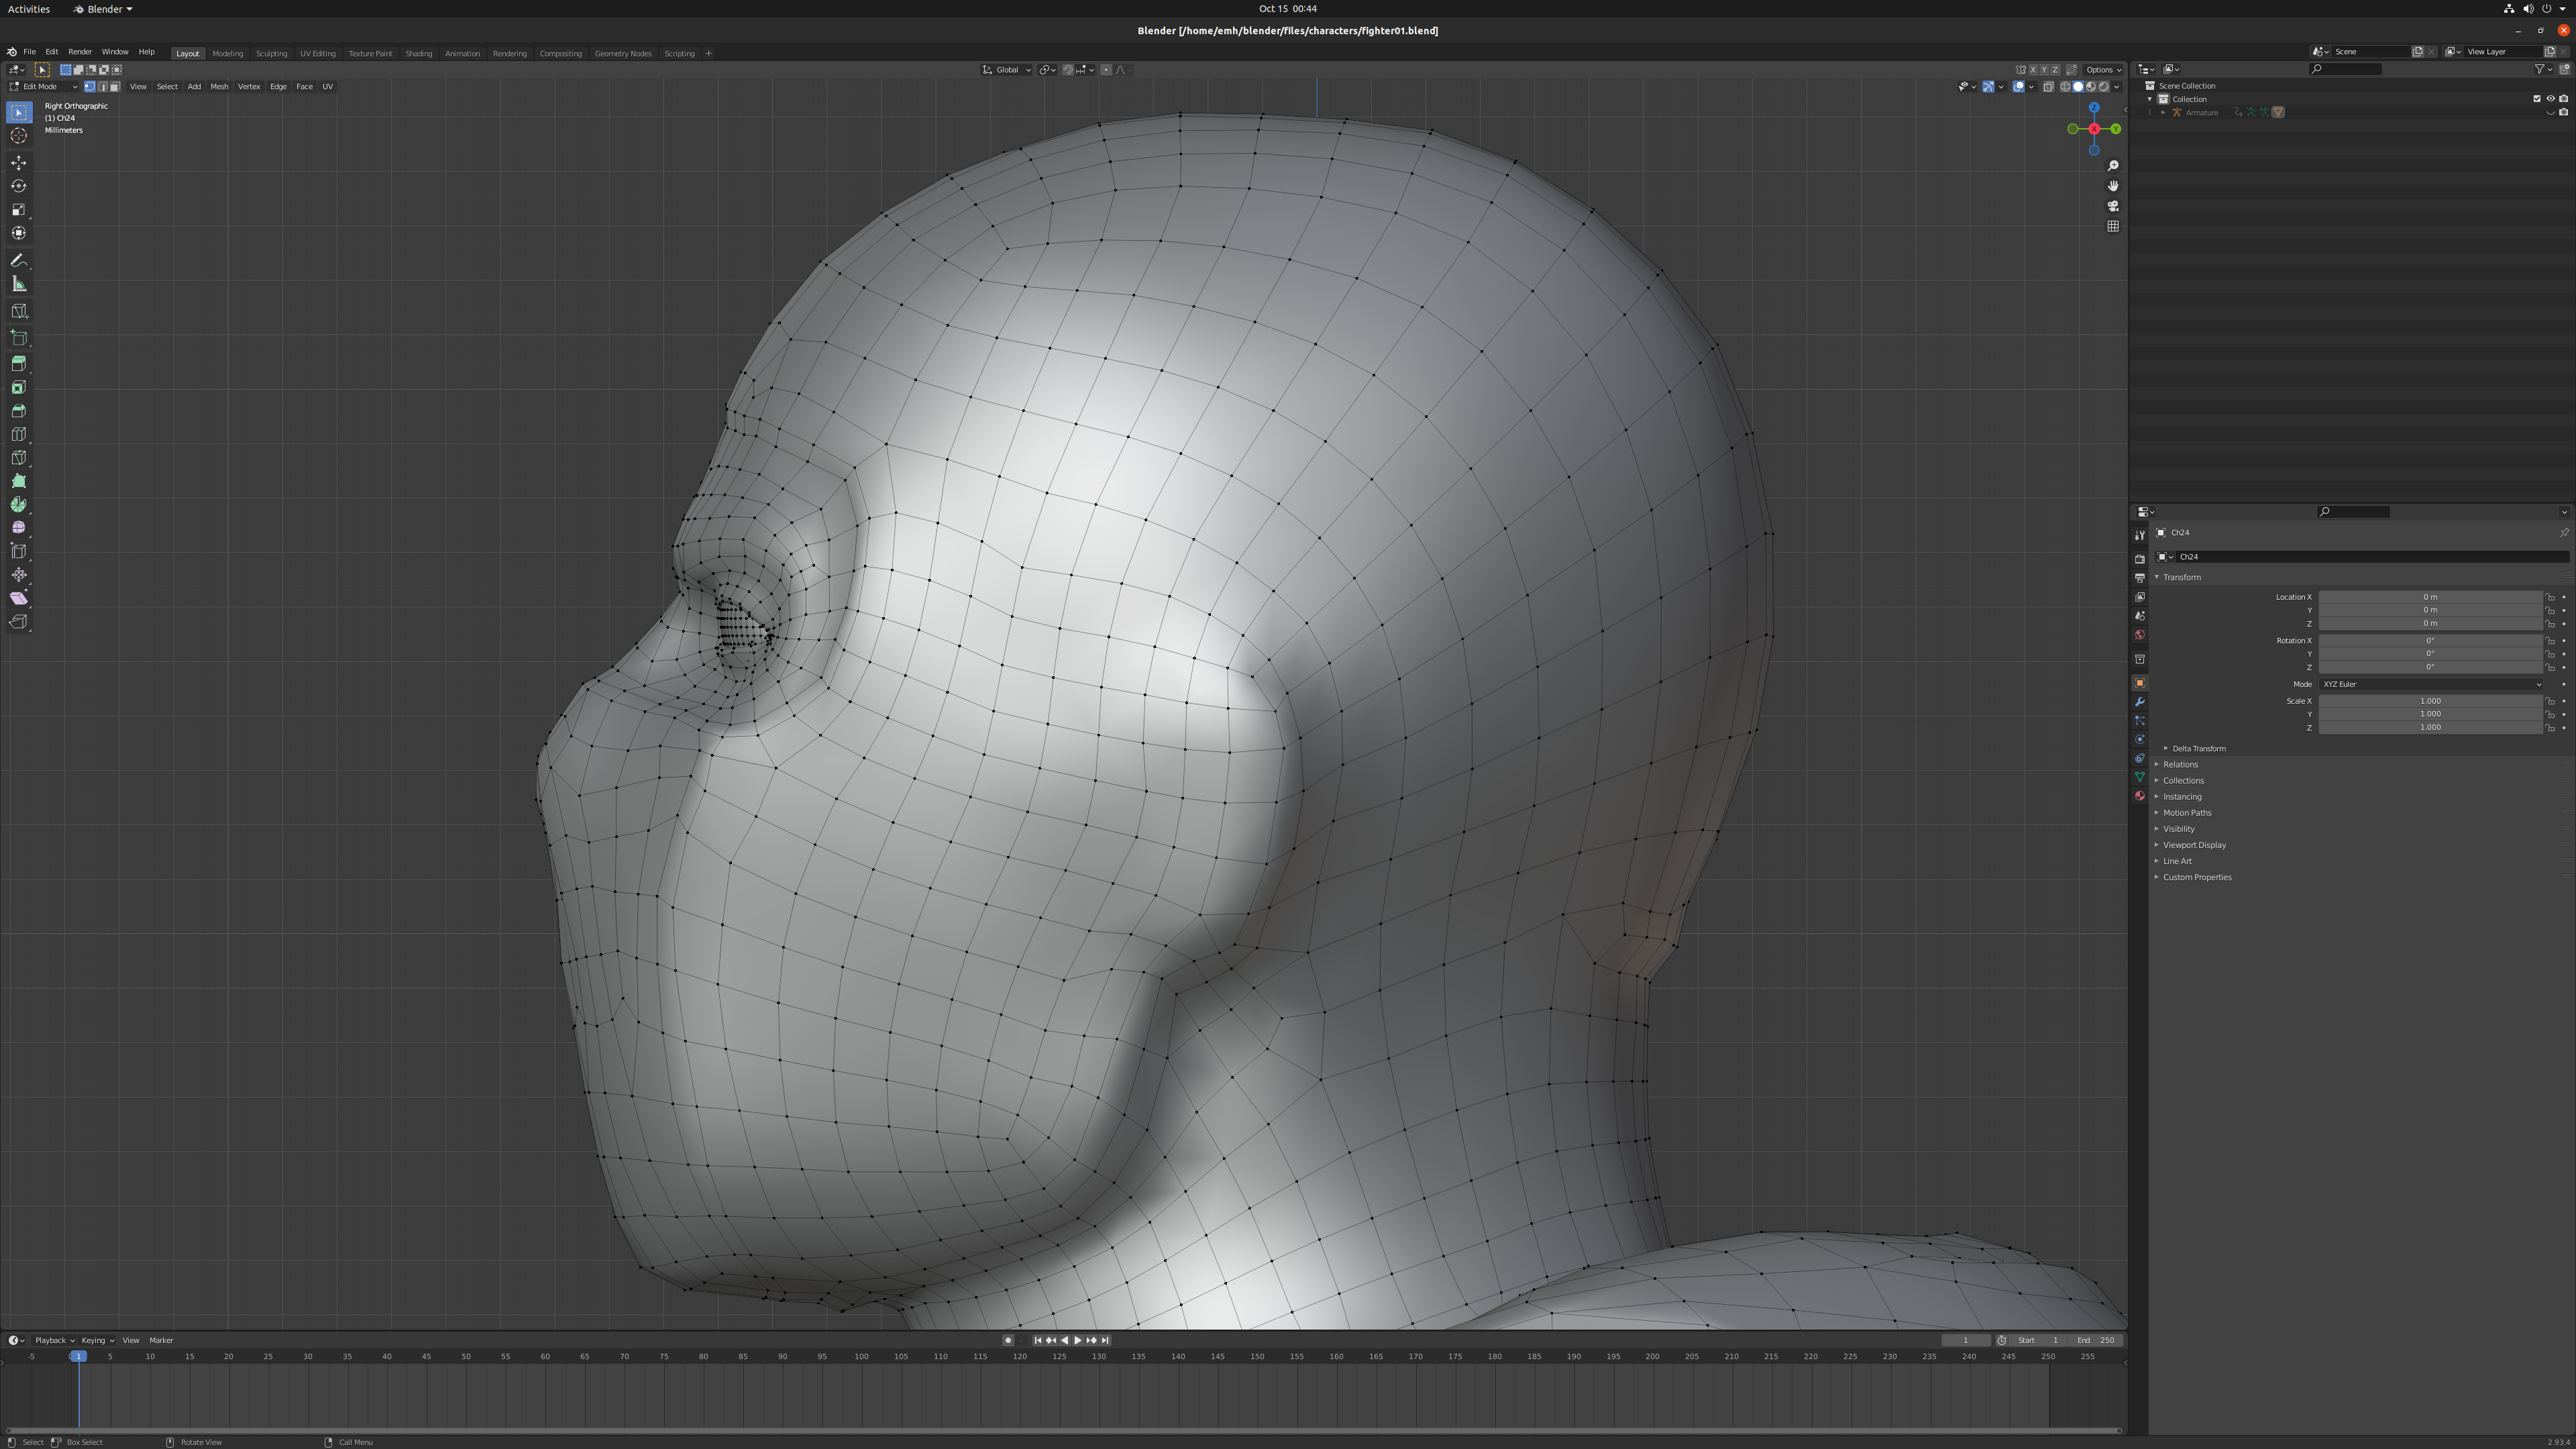Toggle camera view icon in viewport
Viewport: 2576px width, 1449px height.
[x=2113, y=206]
